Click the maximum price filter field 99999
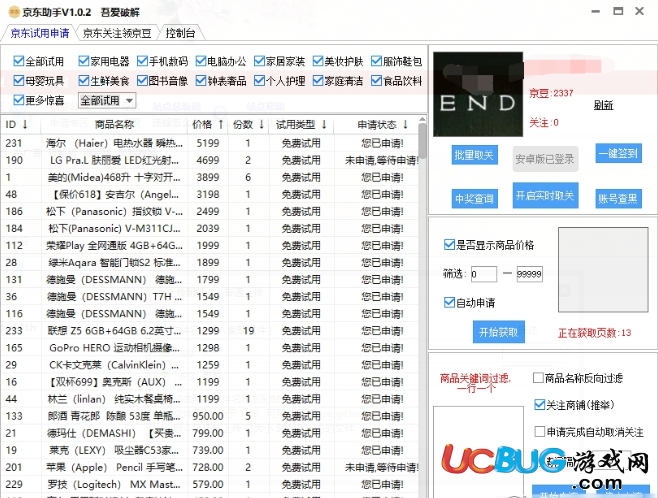The image size is (658, 498). point(530,274)
